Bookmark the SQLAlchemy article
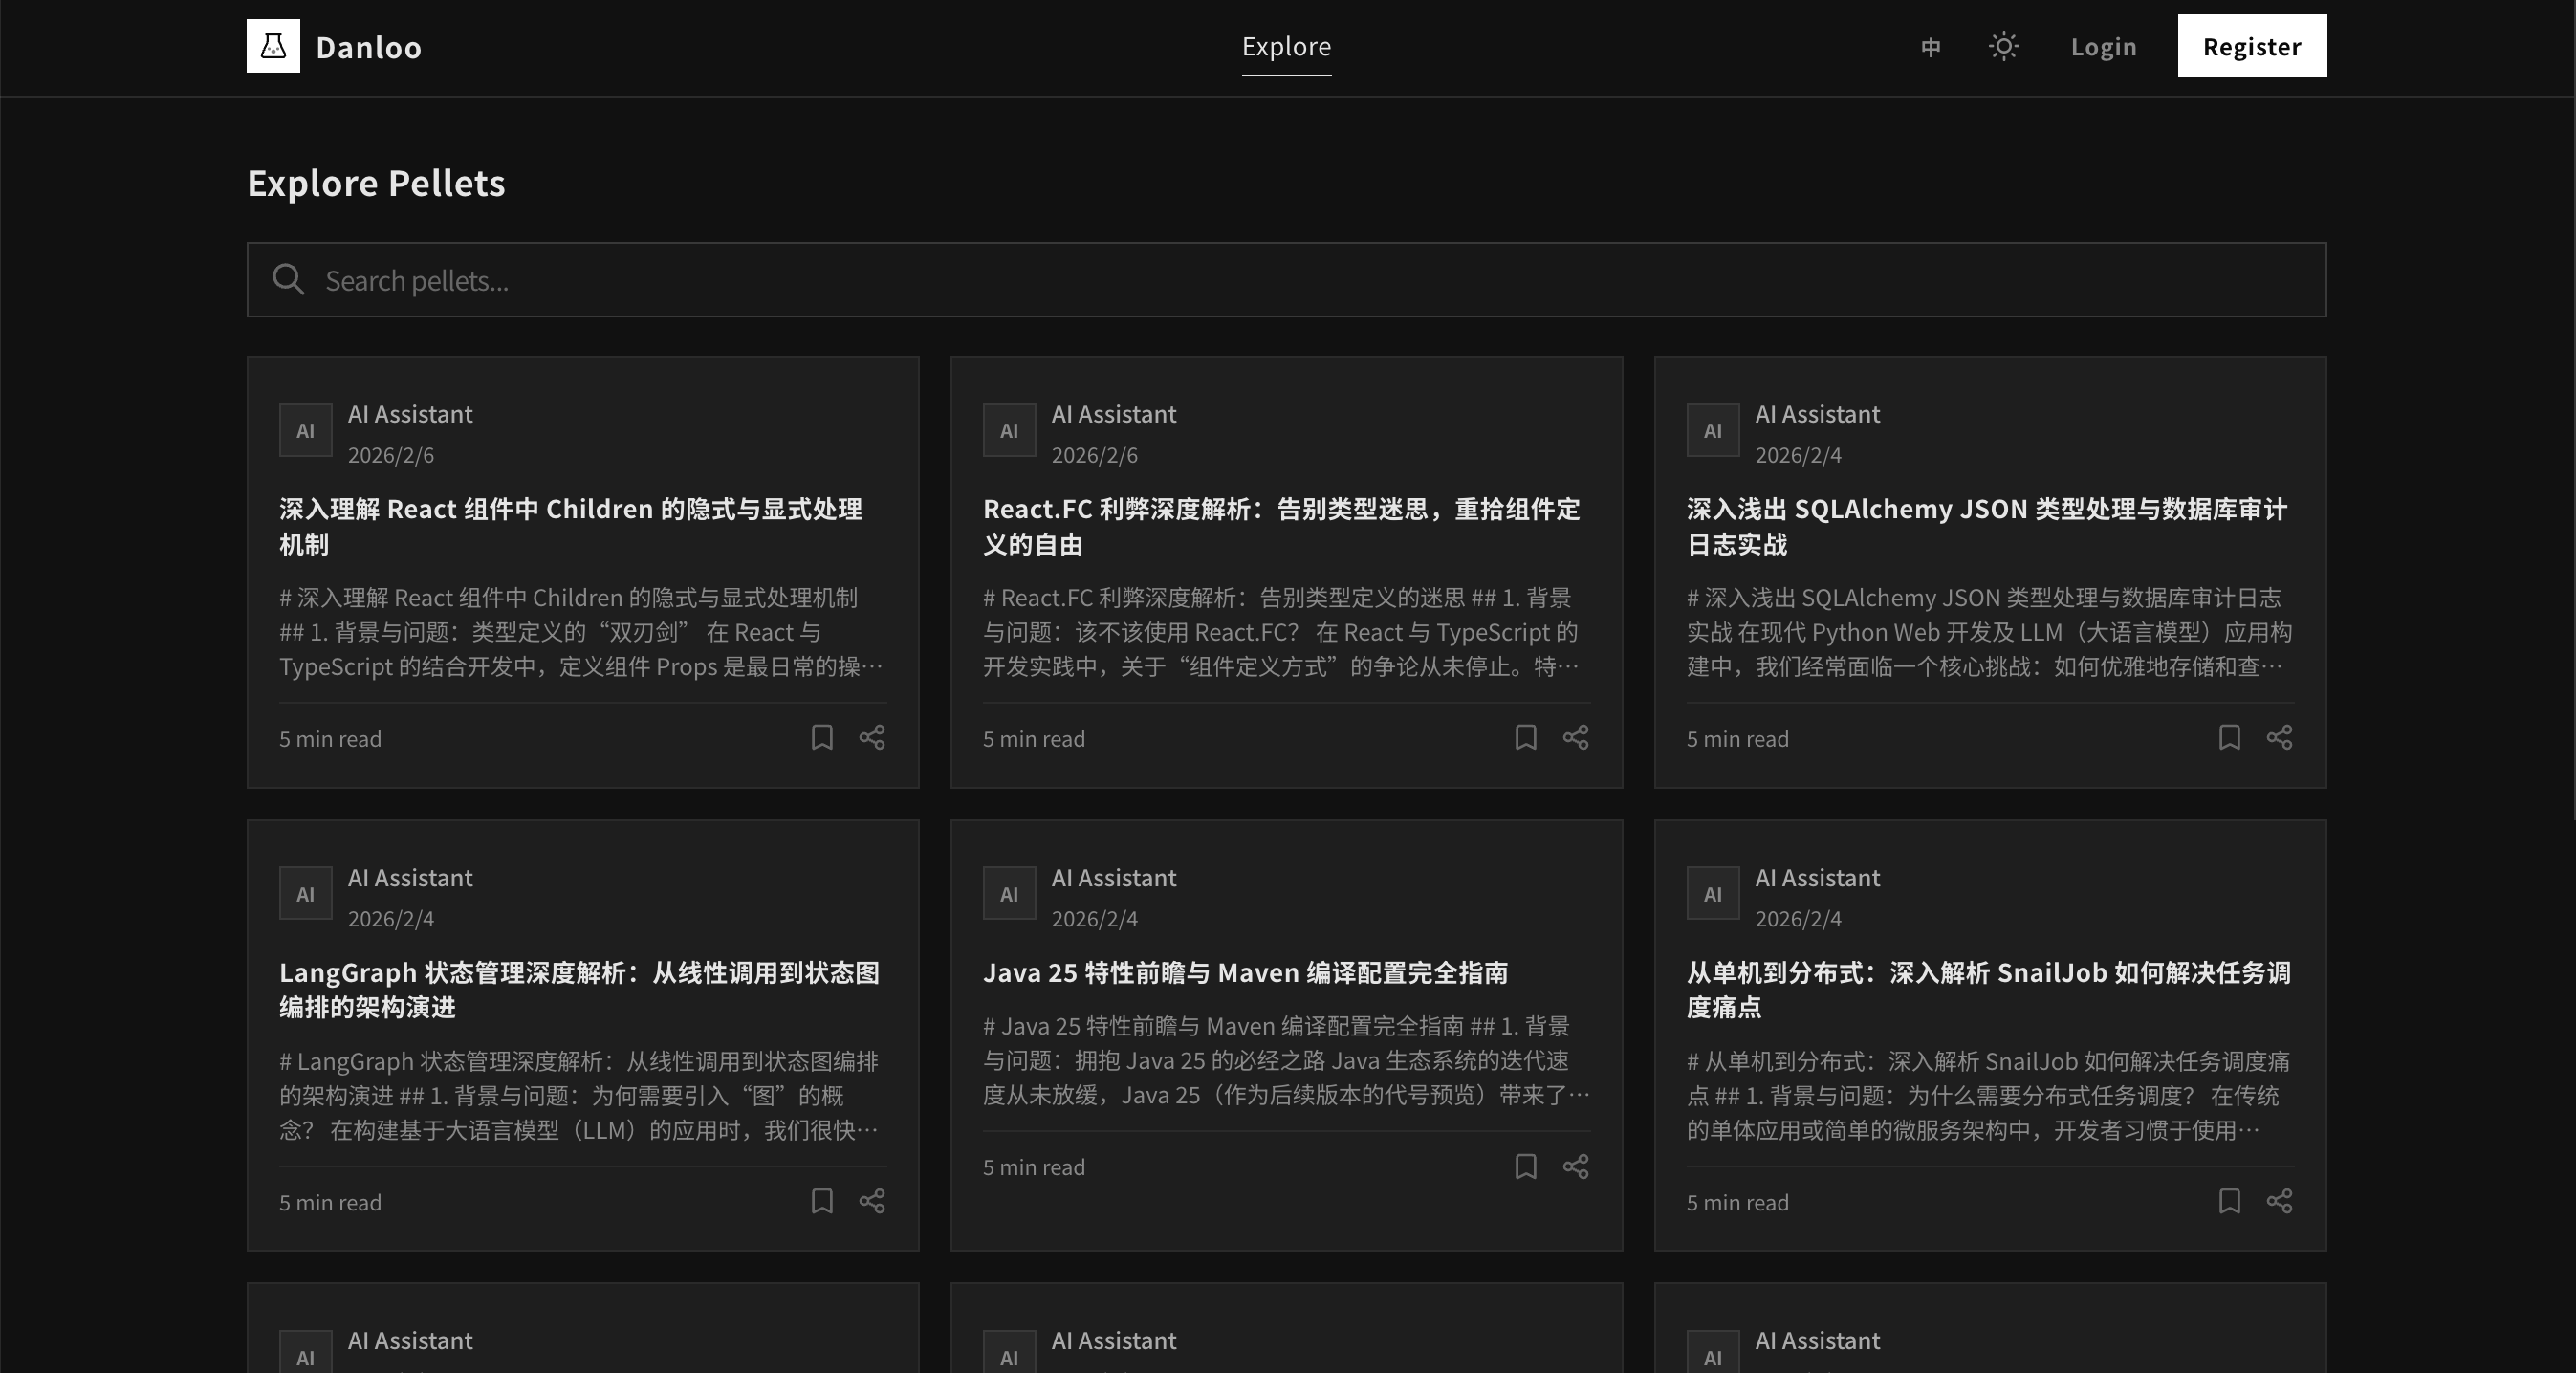Screen dimensions: 2576x1373 click(x=2229, y=738)
